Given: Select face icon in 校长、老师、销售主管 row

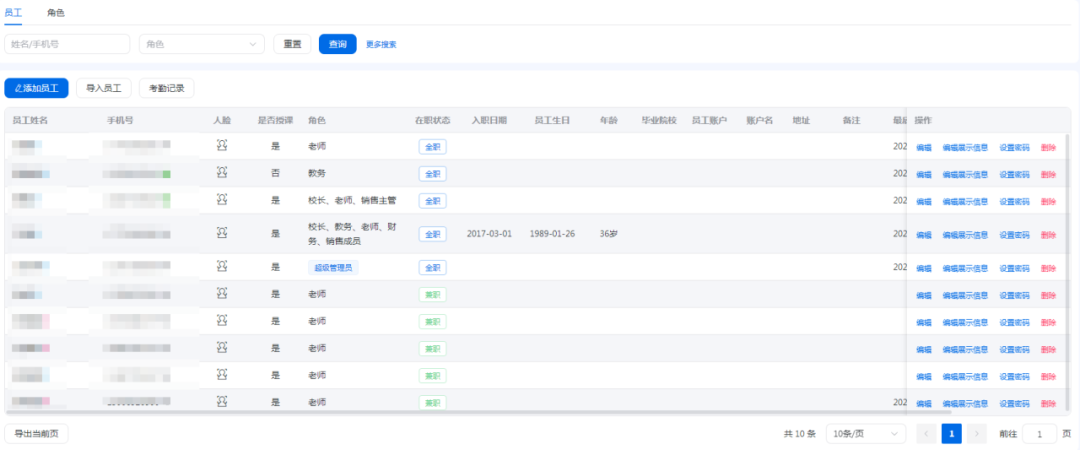Looking at the screenshot, I should point(222,200).
